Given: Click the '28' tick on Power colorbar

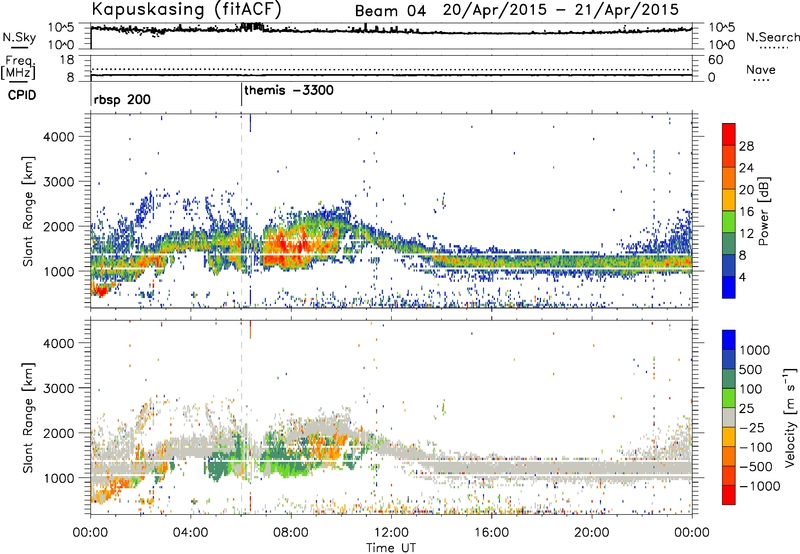Looking at the screenshot, I should 746,146.
